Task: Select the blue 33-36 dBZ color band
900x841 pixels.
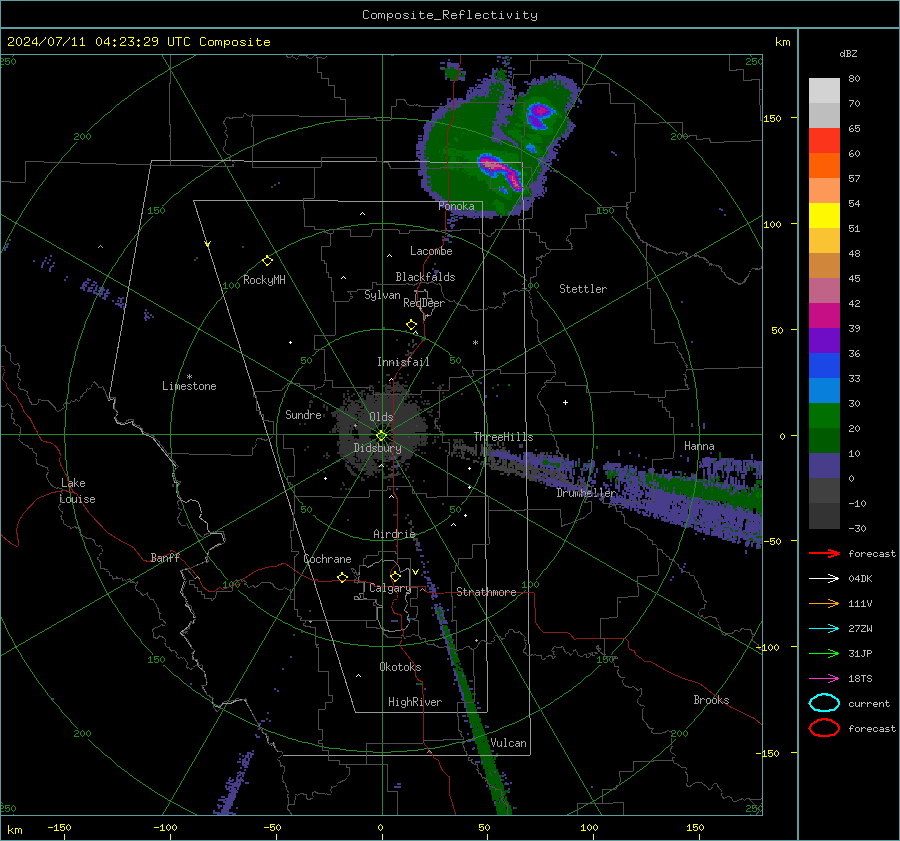Action: (x=824, y=366)
